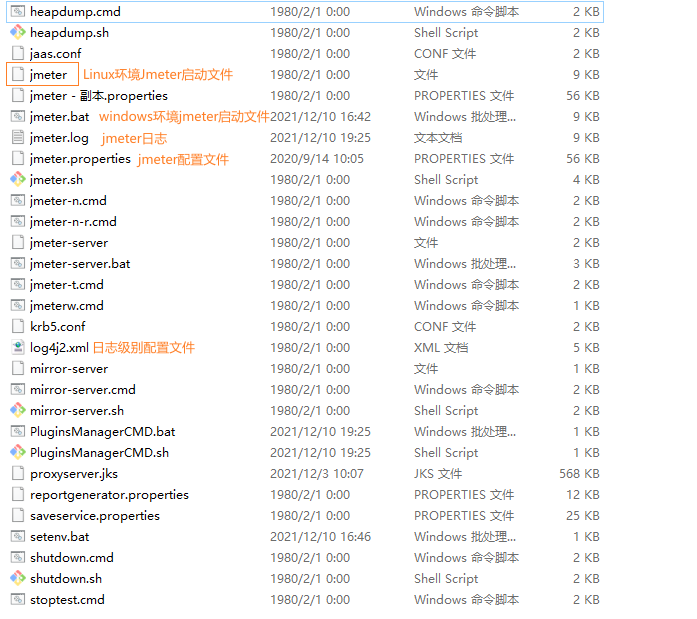The height and width of the screenshot is (619, 697).
Task: Click the krb5.conf file icon
Action: [18, 327]
